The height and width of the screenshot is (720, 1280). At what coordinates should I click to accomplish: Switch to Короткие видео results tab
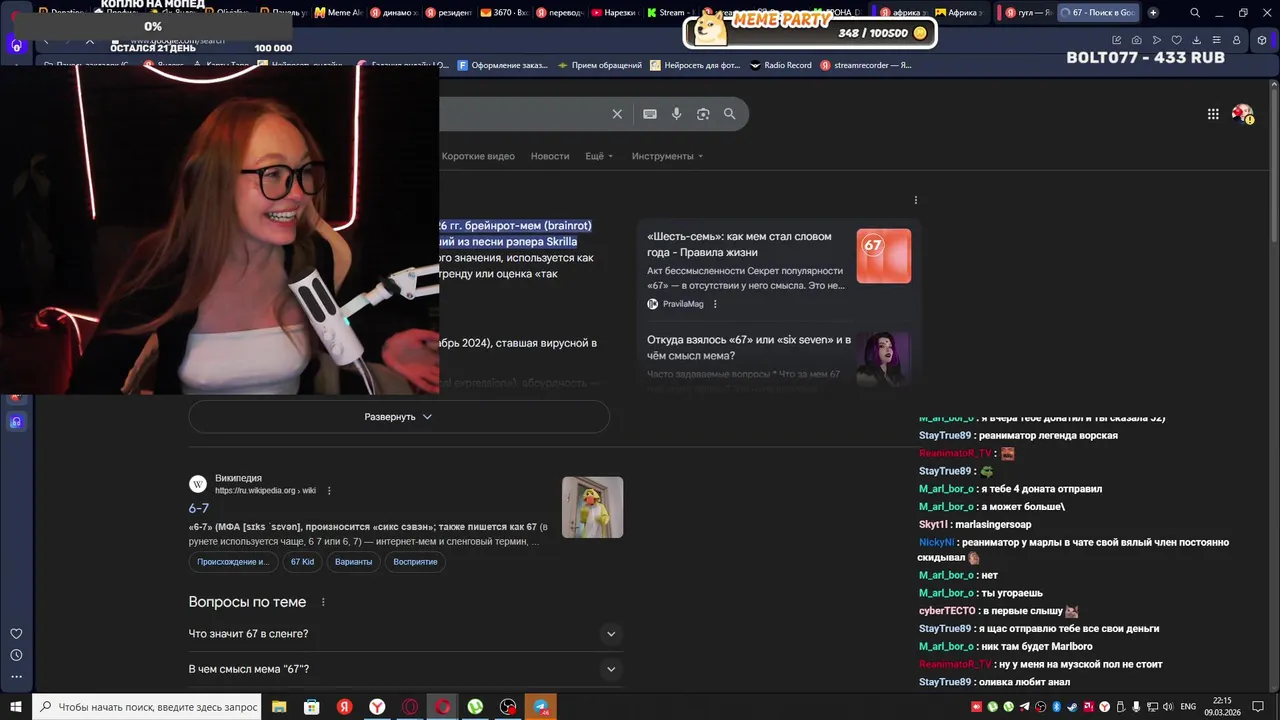tap(478, 156)
